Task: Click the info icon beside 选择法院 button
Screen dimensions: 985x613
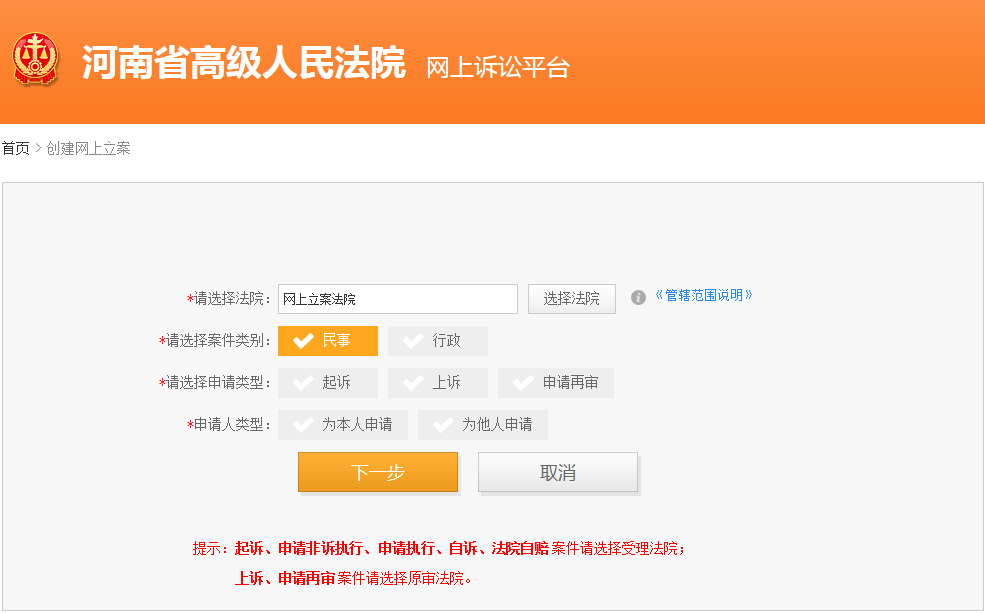Action: (638, 298)
